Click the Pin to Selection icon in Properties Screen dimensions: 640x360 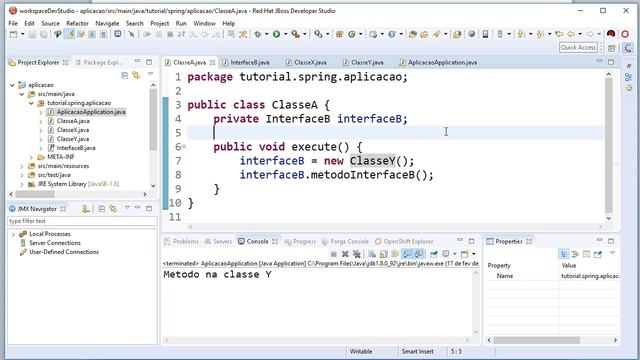tap(598, 254)
